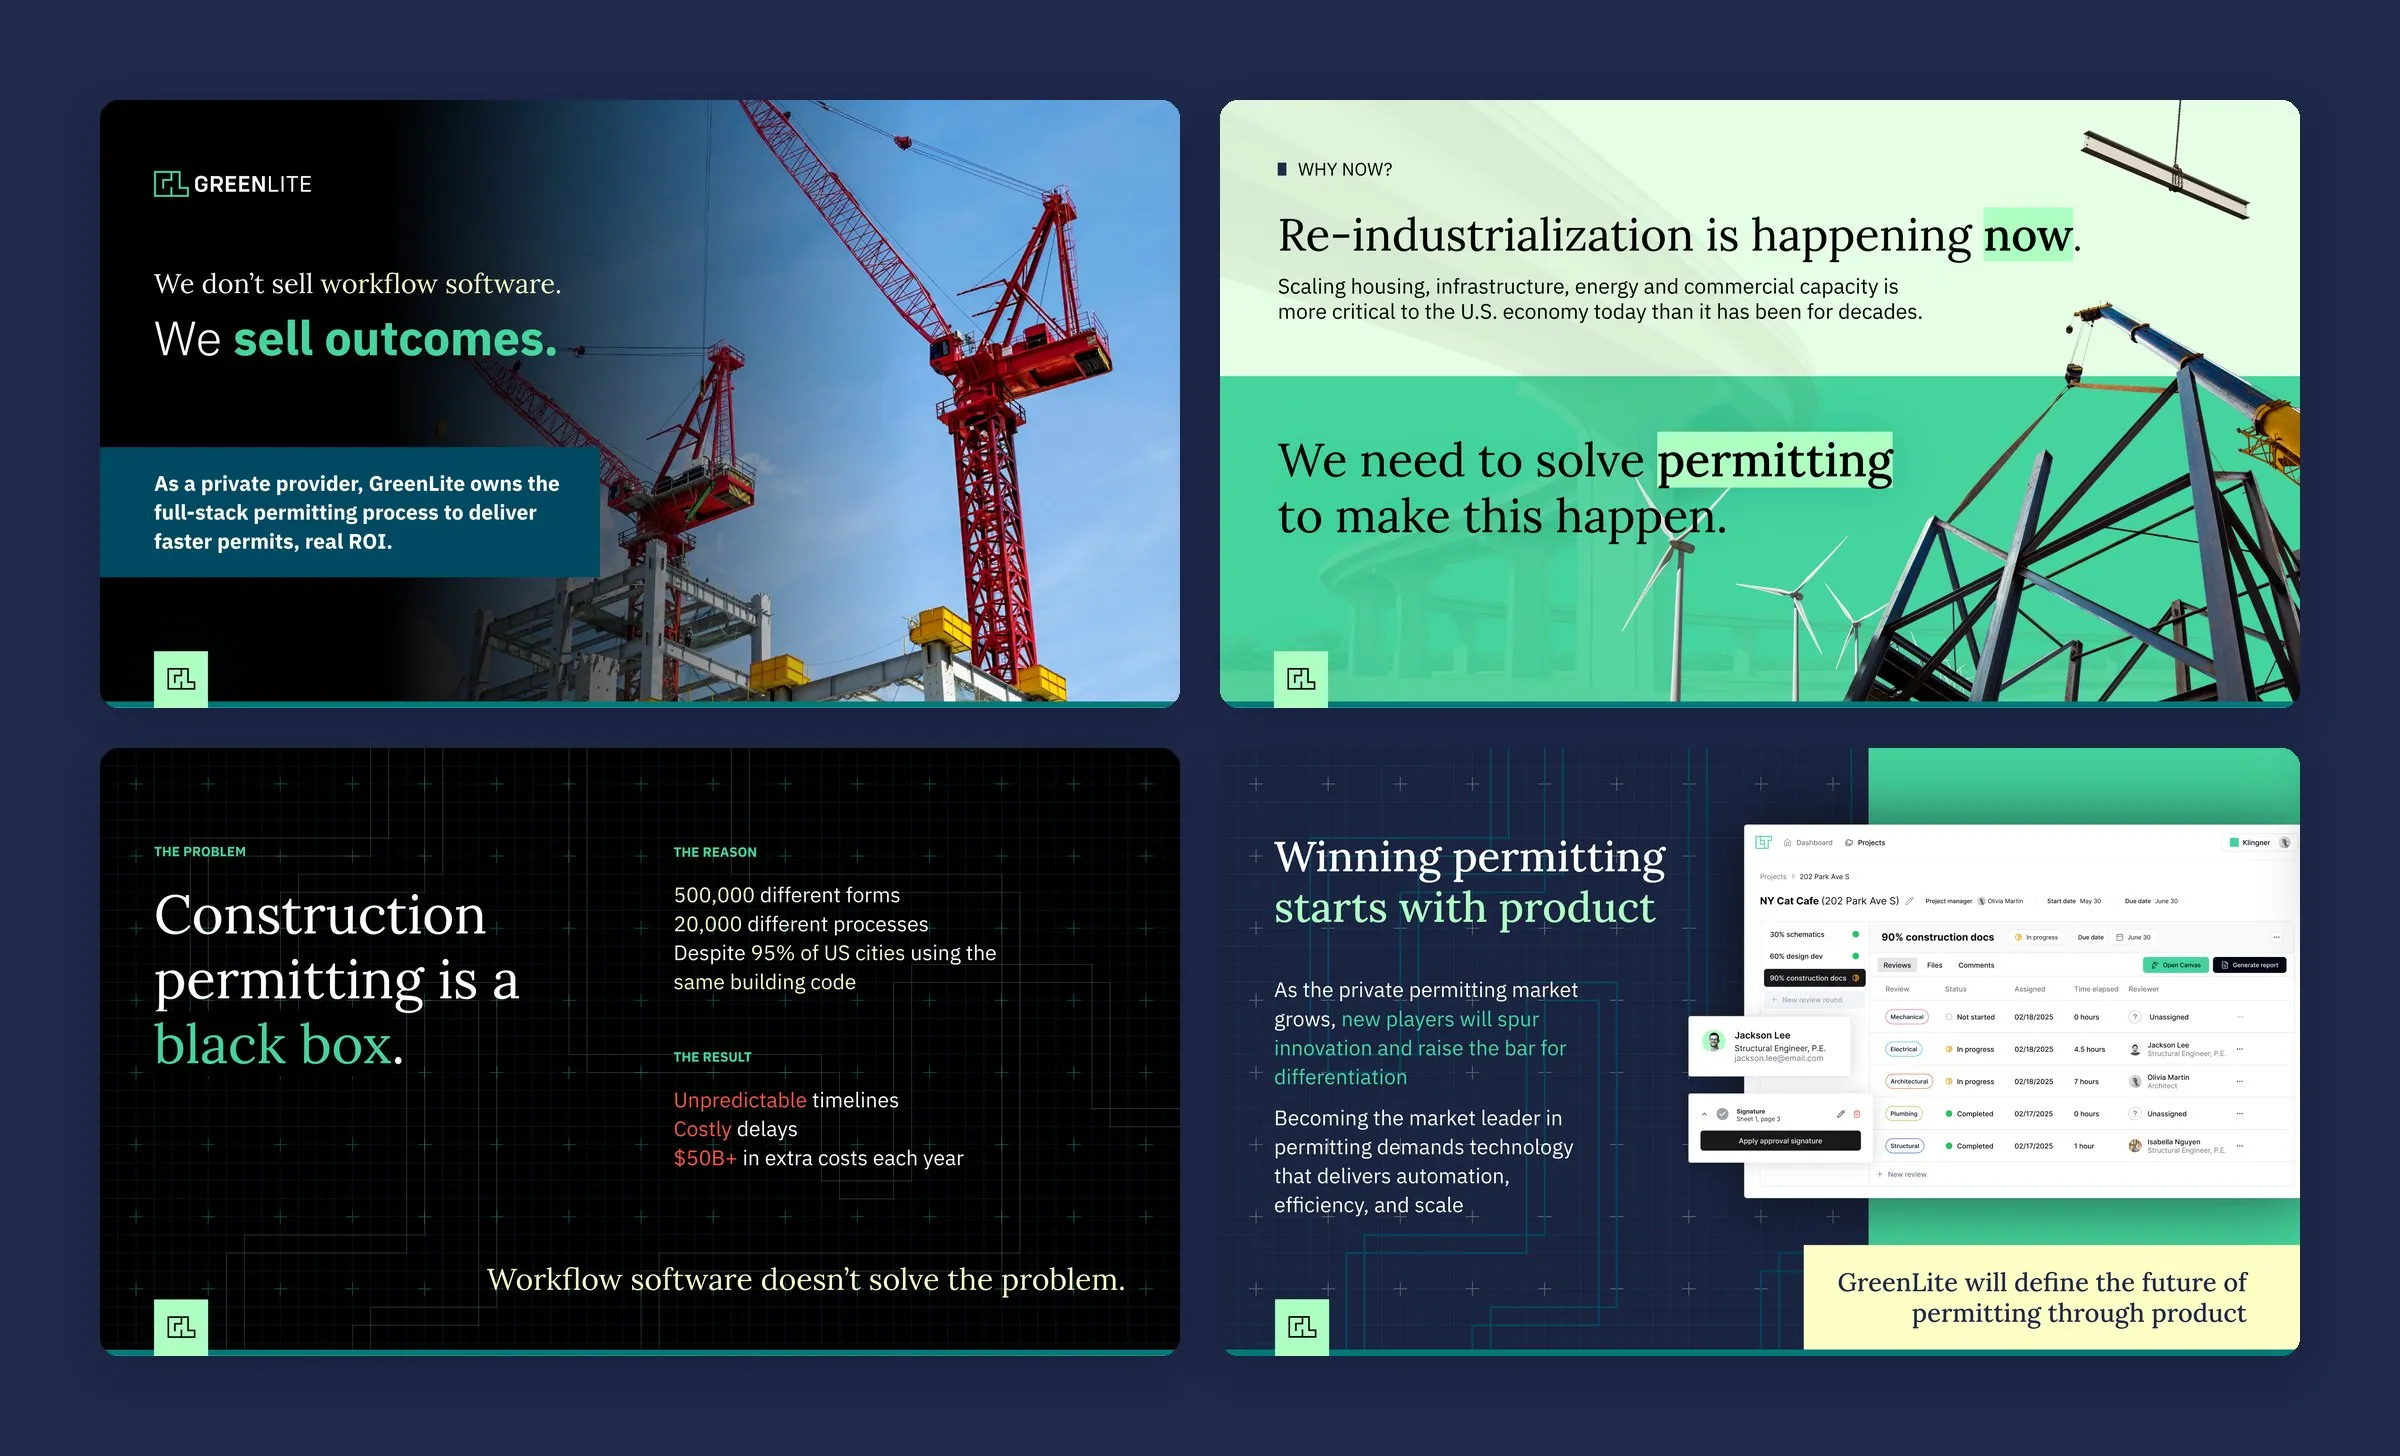Click the Structural review tag
This screenshot has width=2400, height=1456.
tap(1905, 1146)
